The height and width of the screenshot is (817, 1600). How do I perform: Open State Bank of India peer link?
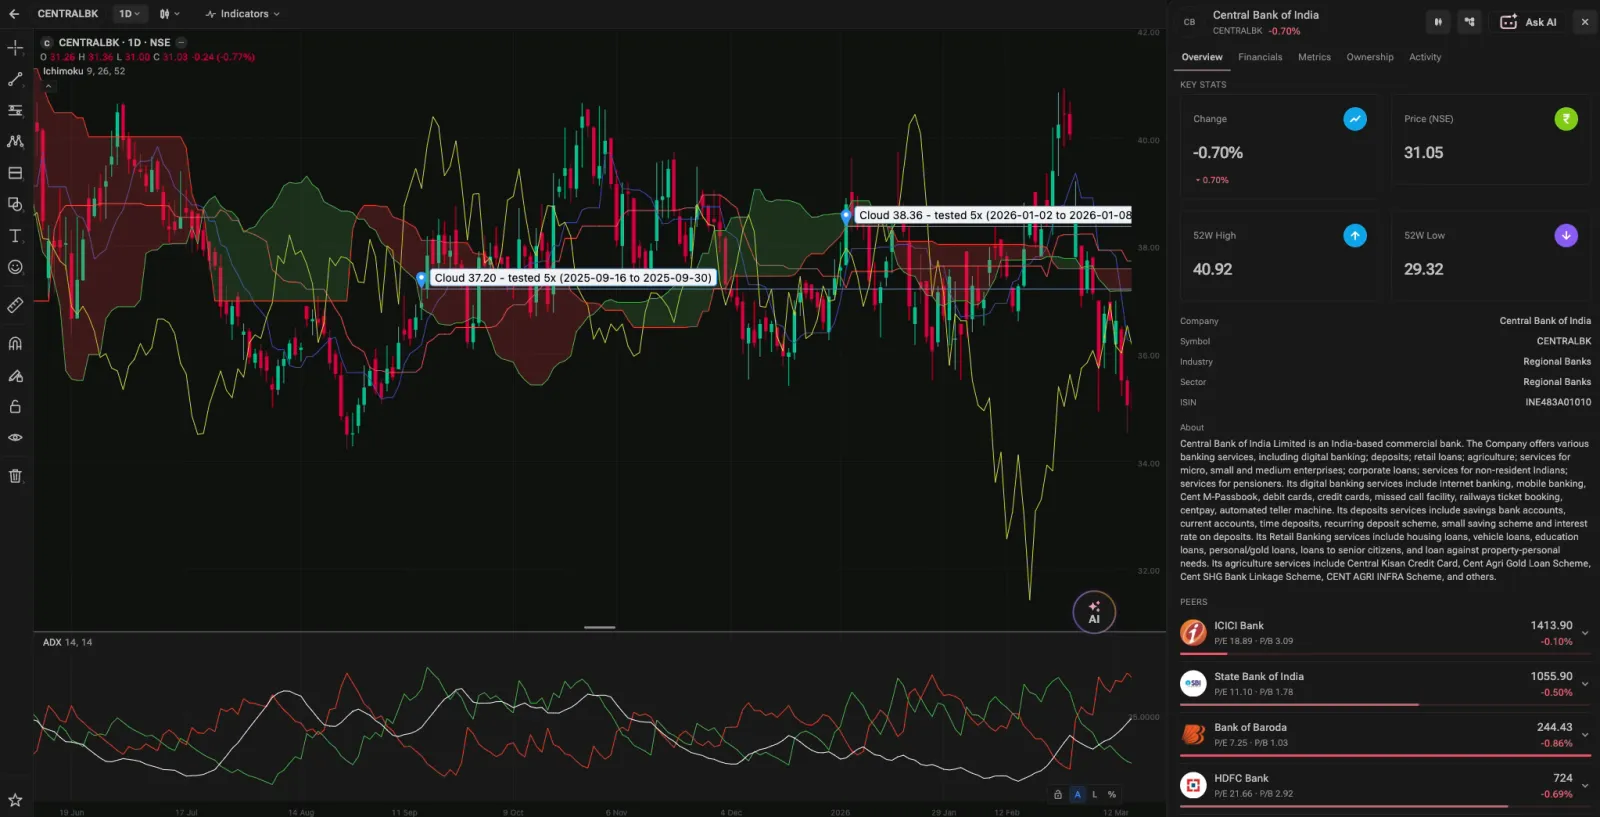pos(1259,677)
